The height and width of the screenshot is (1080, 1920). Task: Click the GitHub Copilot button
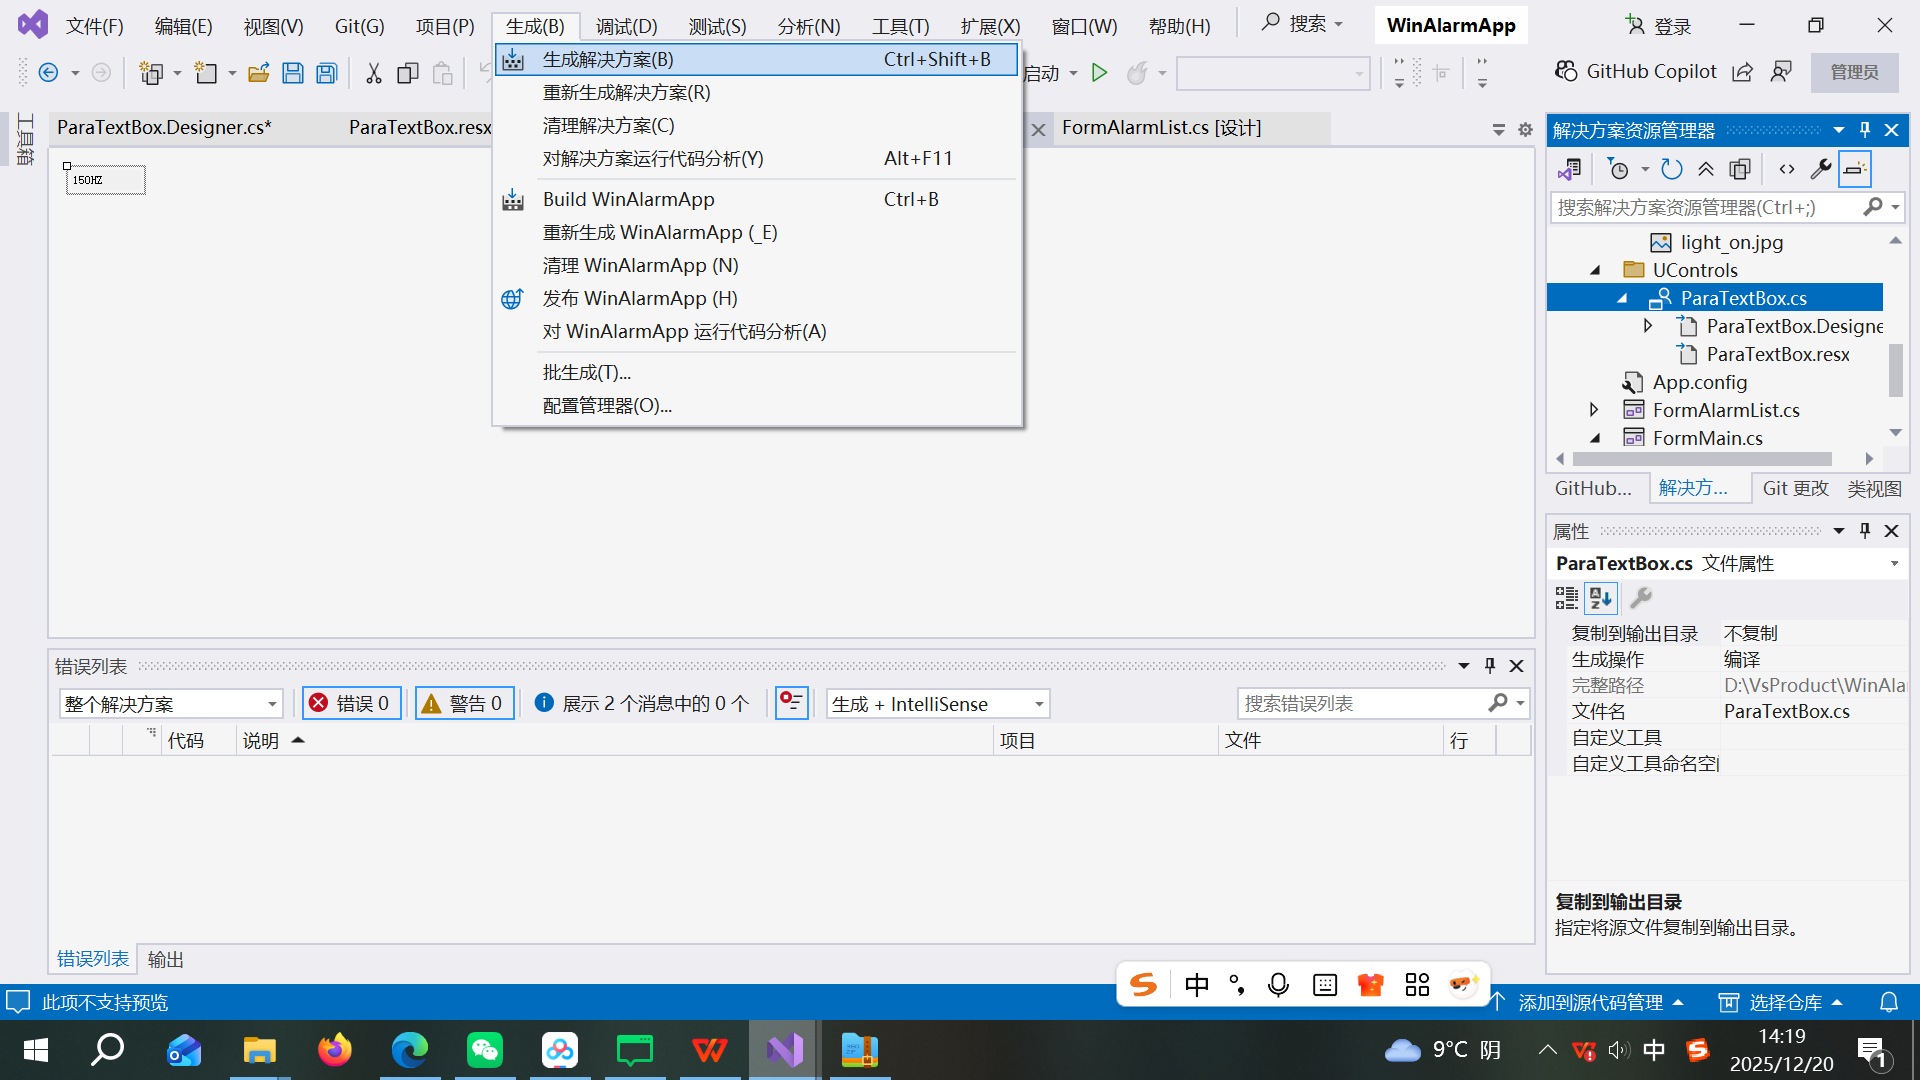[x=1636, y=72]
